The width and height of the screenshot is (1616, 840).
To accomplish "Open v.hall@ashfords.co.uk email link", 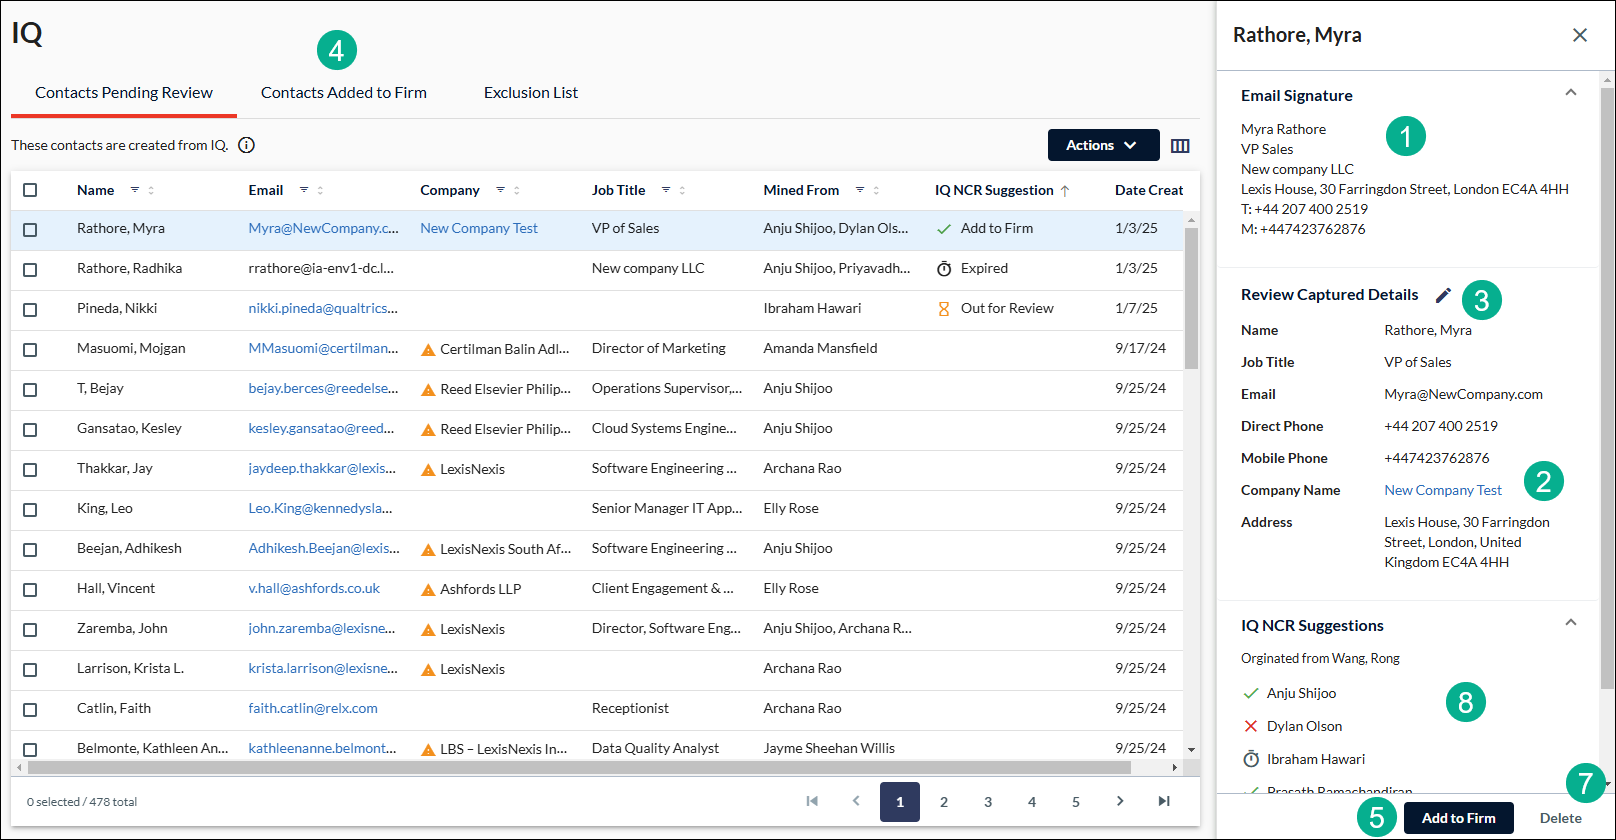I will click(x=314, y=588).
